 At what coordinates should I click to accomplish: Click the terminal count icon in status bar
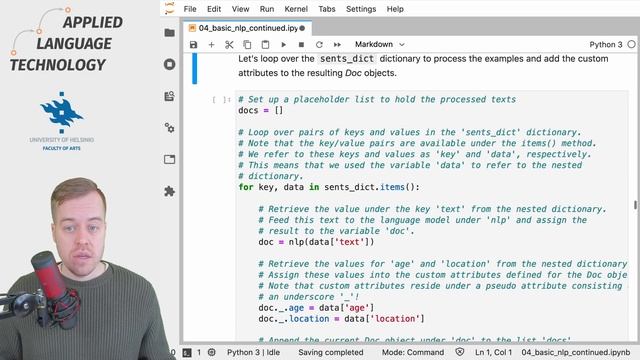point(187,352)
